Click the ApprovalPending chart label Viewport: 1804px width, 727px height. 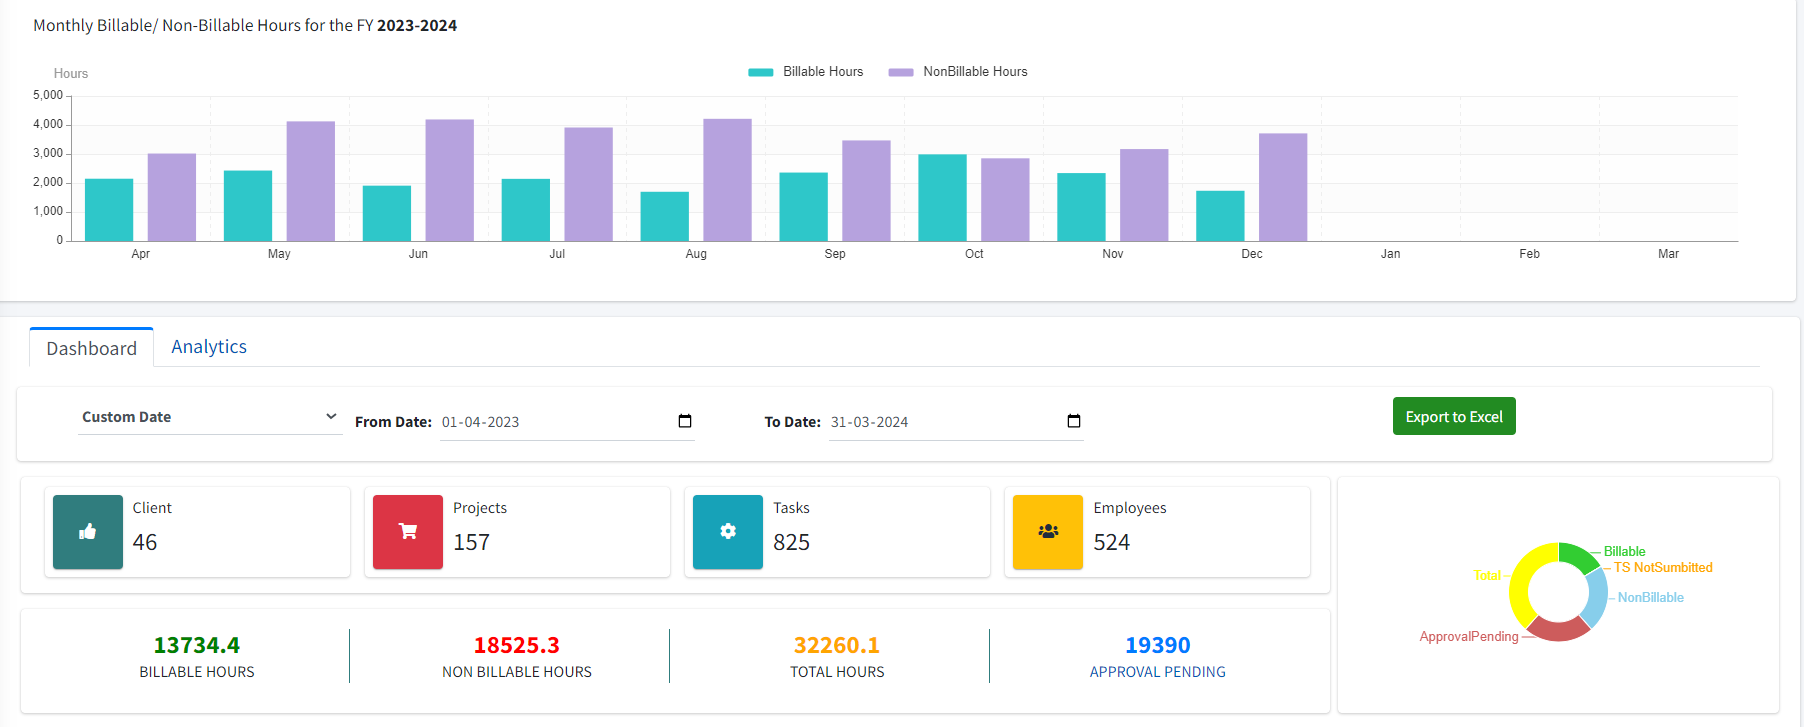click(x=1469, y=636)
